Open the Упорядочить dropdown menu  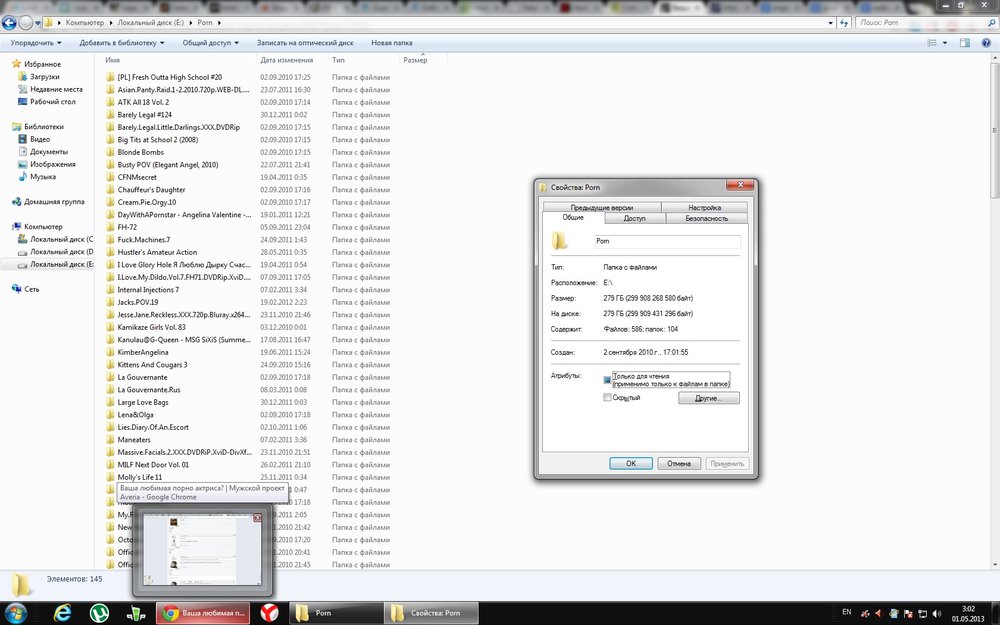[36, 43]
